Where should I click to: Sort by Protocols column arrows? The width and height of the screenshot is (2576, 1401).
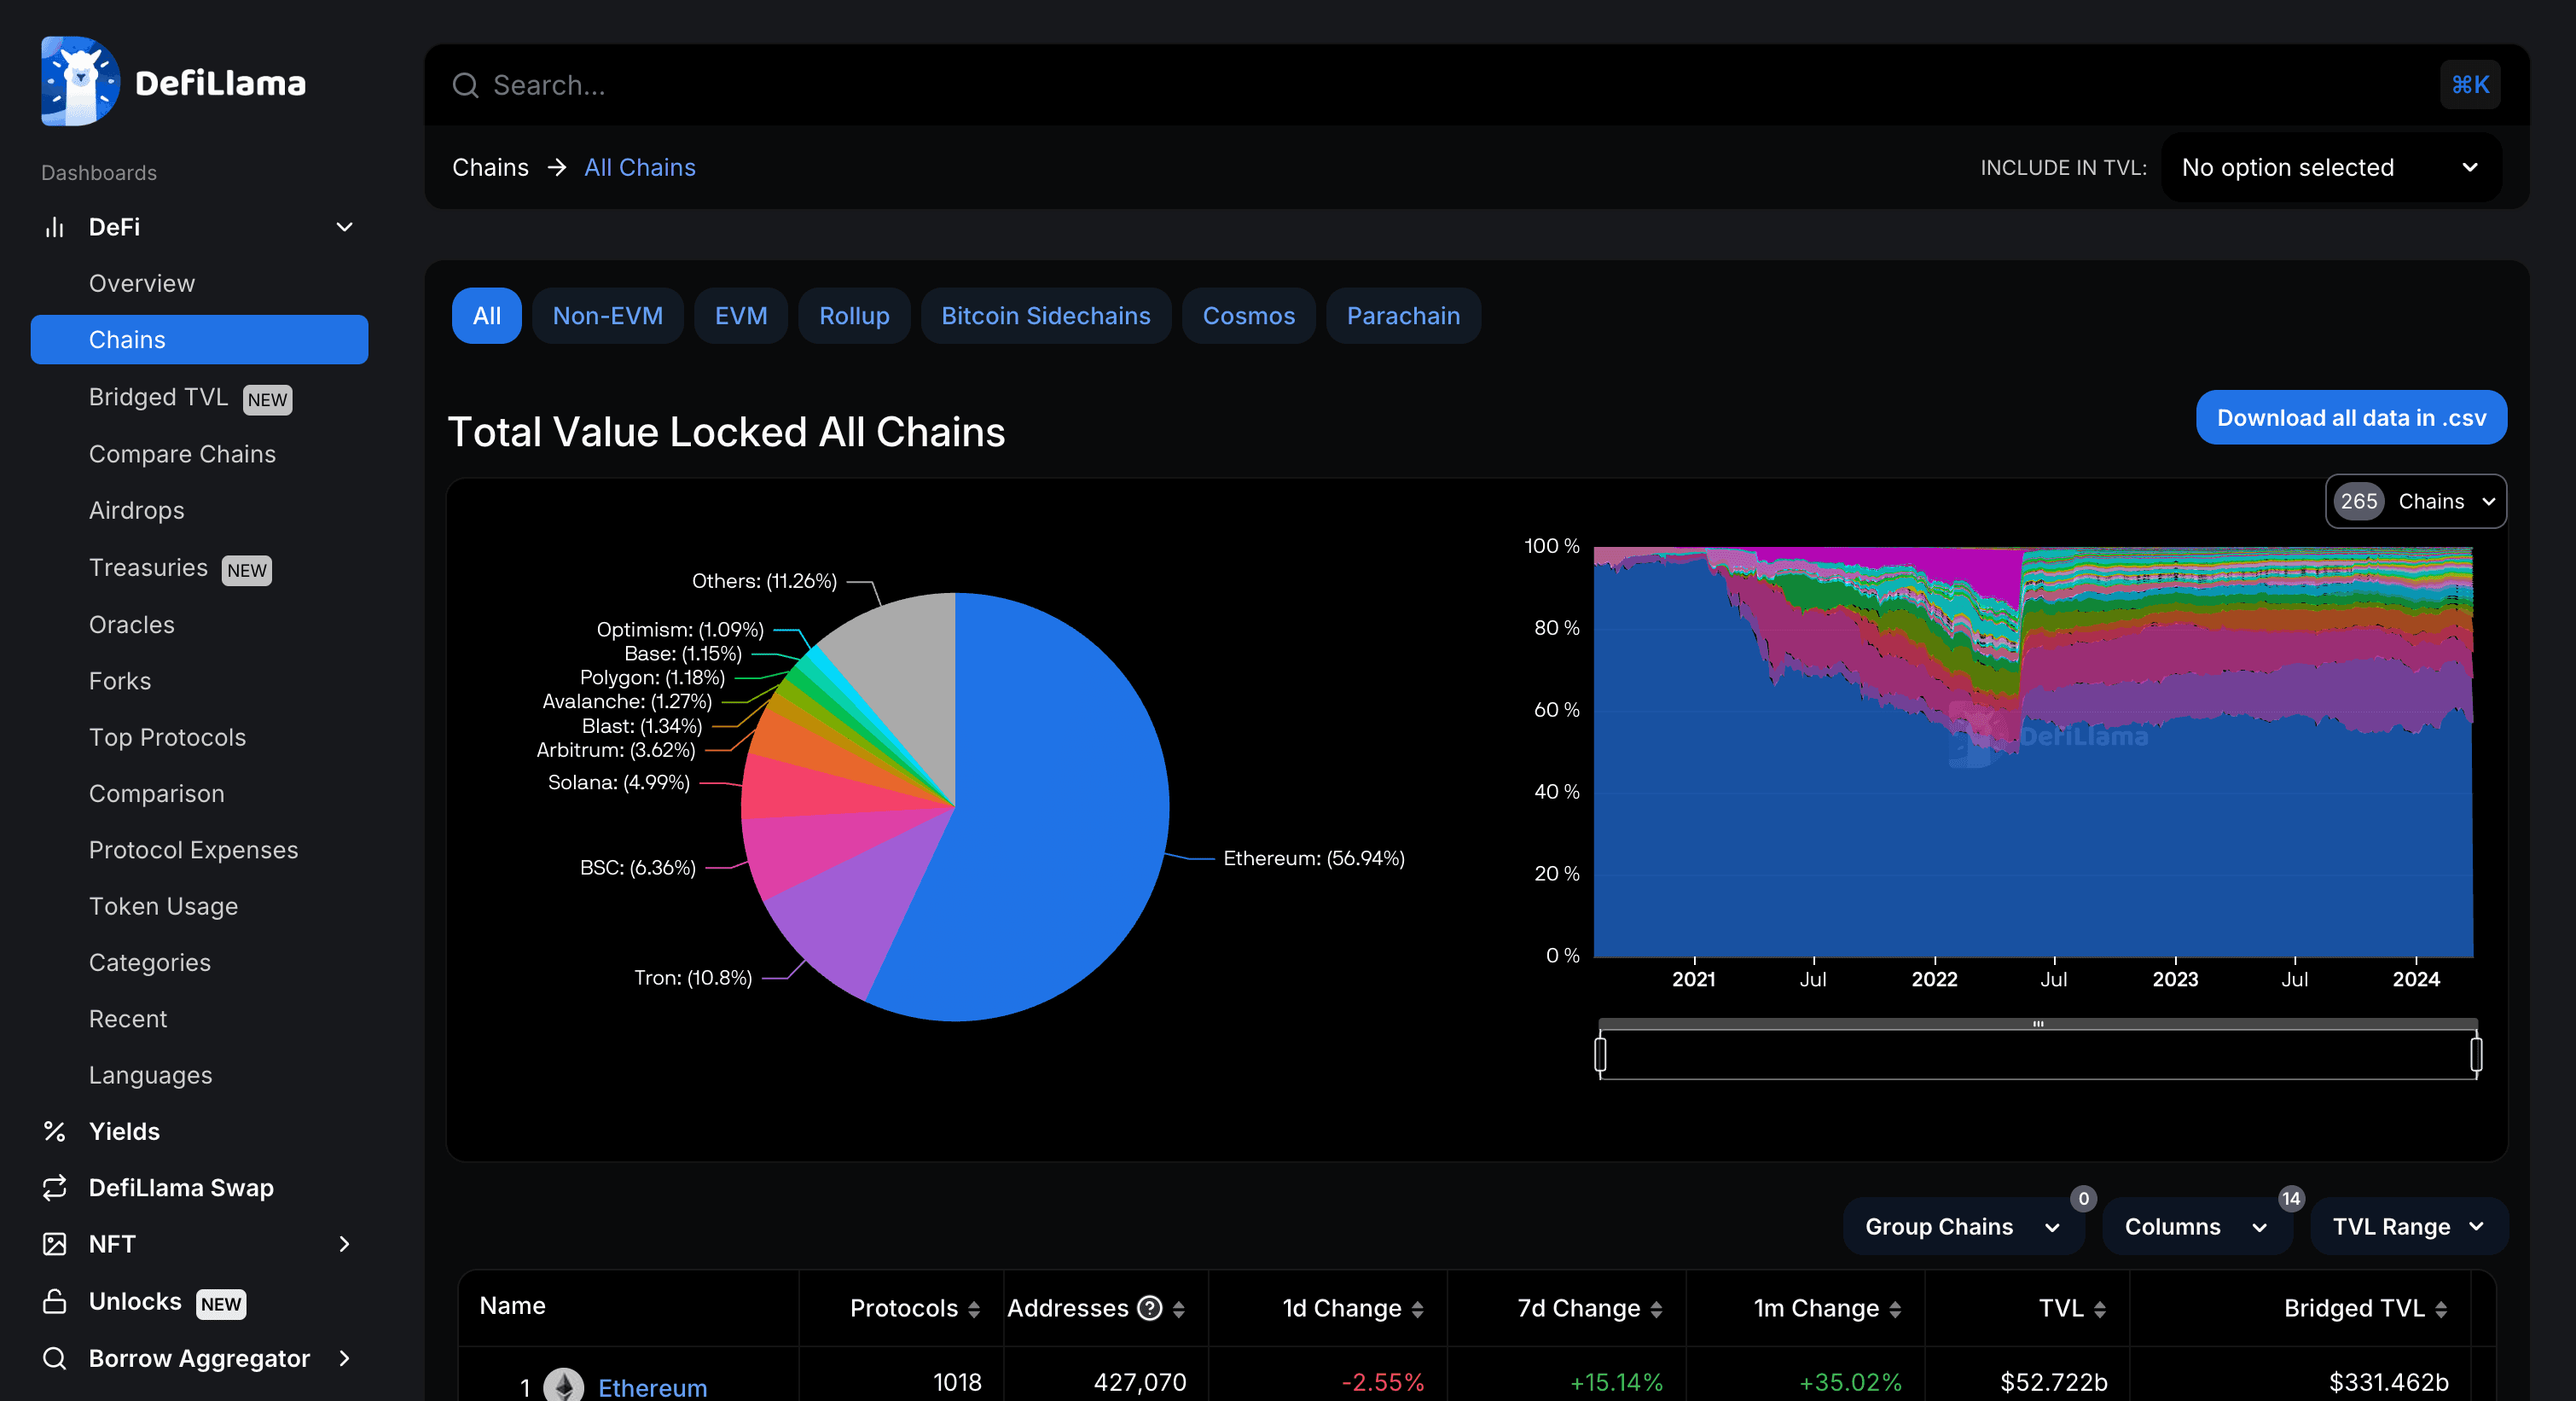pyautogui.click(x=974, y=1309)
